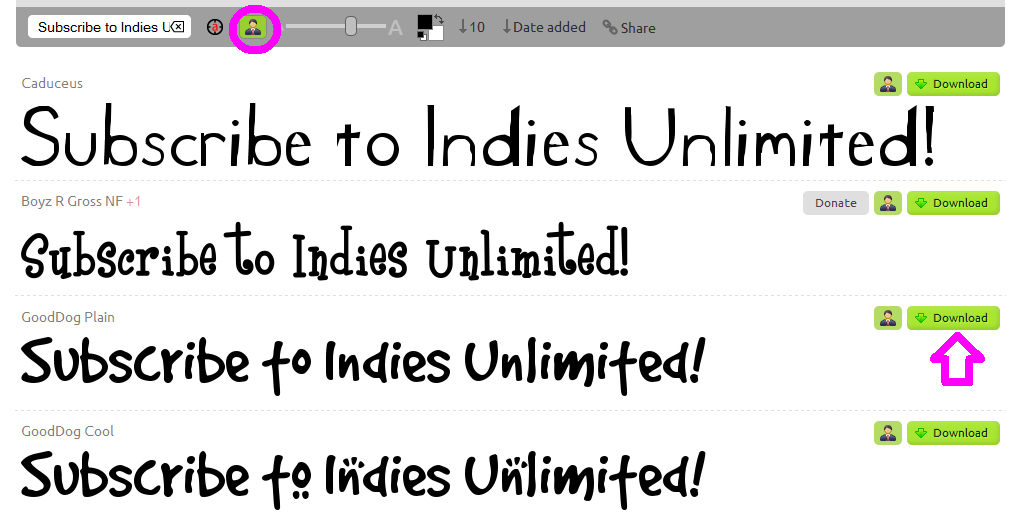Download the Boyz R Gross NF font
1011x516 pixels.
pos(953,203)
